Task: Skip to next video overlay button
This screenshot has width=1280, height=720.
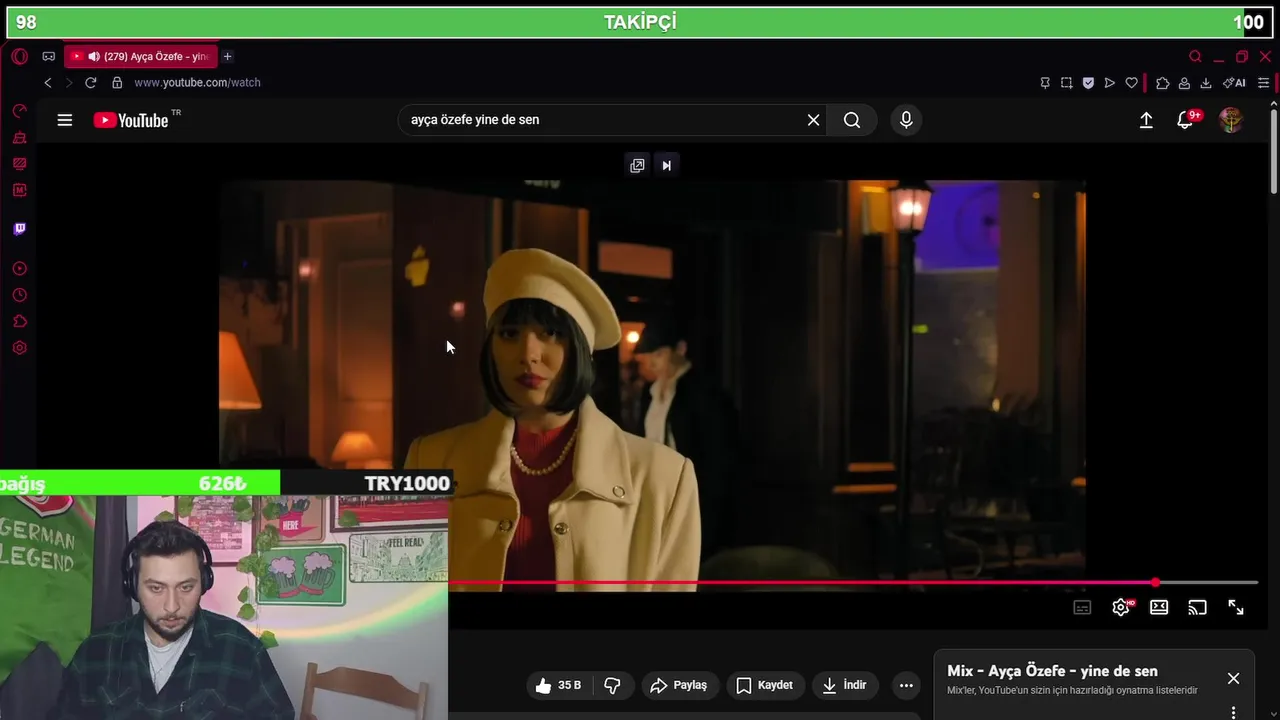Action: click(x=667, y=165)
